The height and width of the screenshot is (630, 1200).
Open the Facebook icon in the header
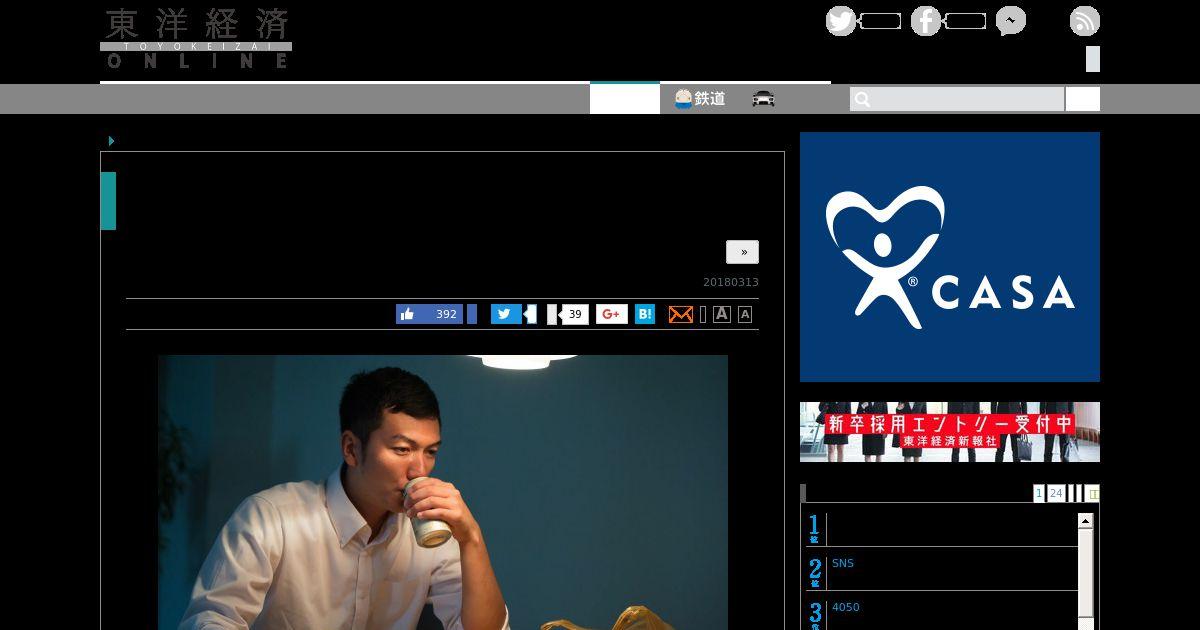[x=926, y=21]
